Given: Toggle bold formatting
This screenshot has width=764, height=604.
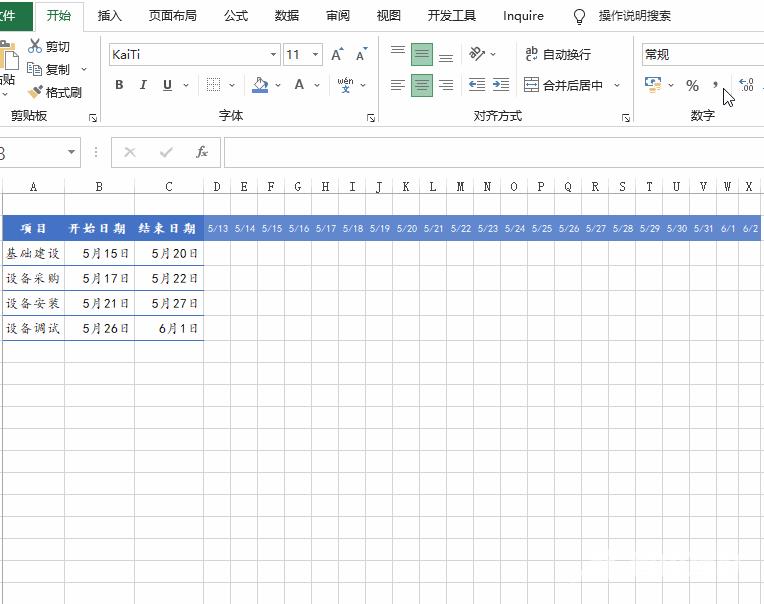Looking at the screenshot, I should pyautogui.click(x=119, y=86).
